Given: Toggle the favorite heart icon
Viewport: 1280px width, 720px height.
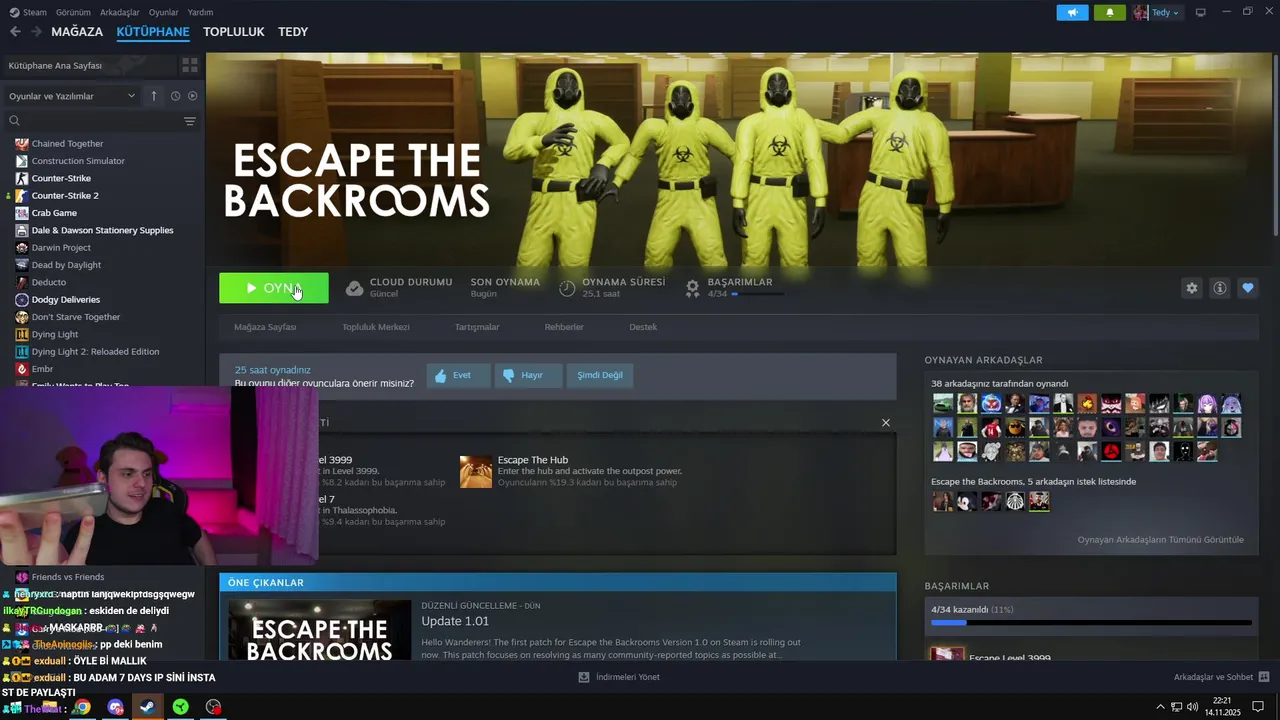Looking at the screenshot, I should coord(1247,288).
